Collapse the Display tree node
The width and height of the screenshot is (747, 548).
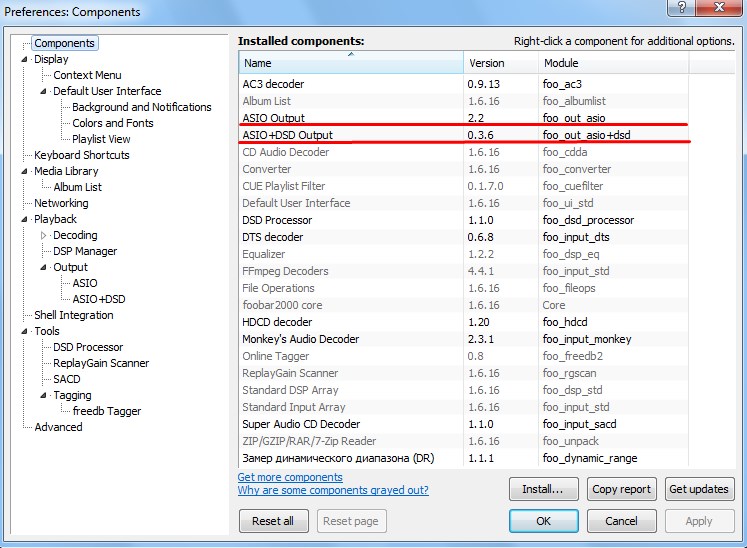24,60
